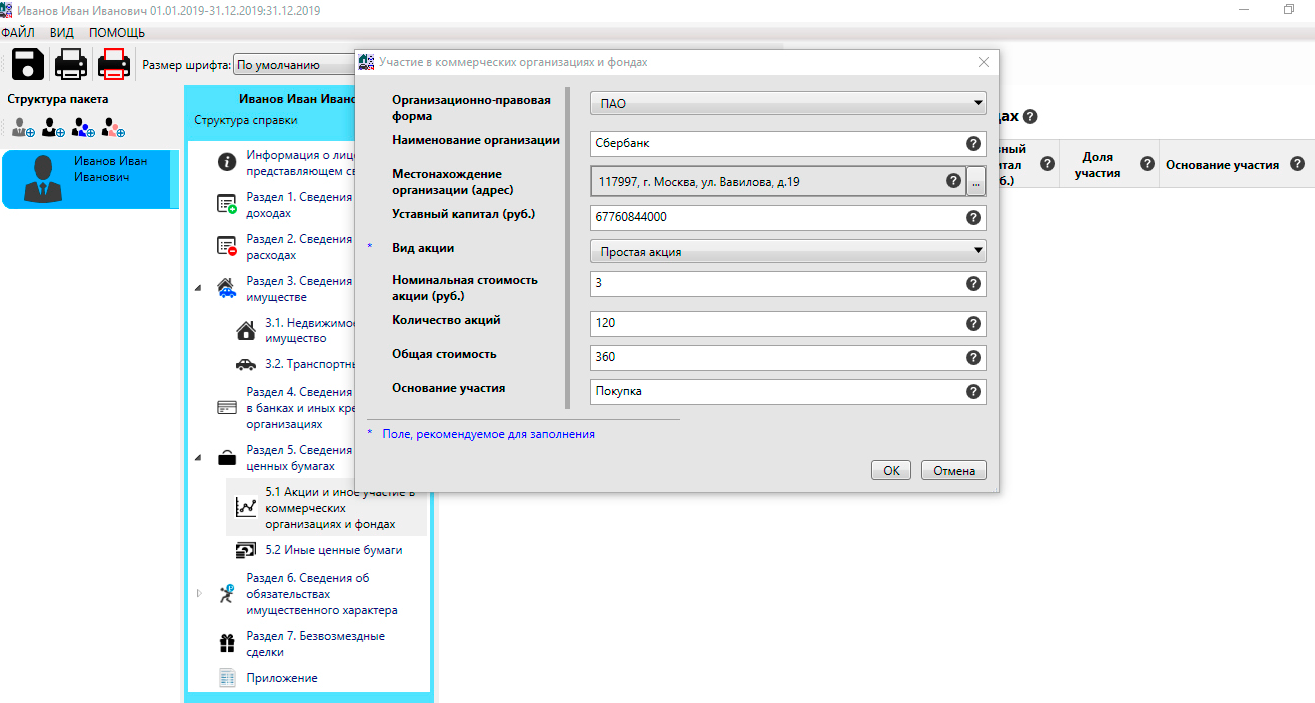The height and width of the screenshot is (703, 1315).
Task: Open Раздел 1 income section
Action: [300, 205]
